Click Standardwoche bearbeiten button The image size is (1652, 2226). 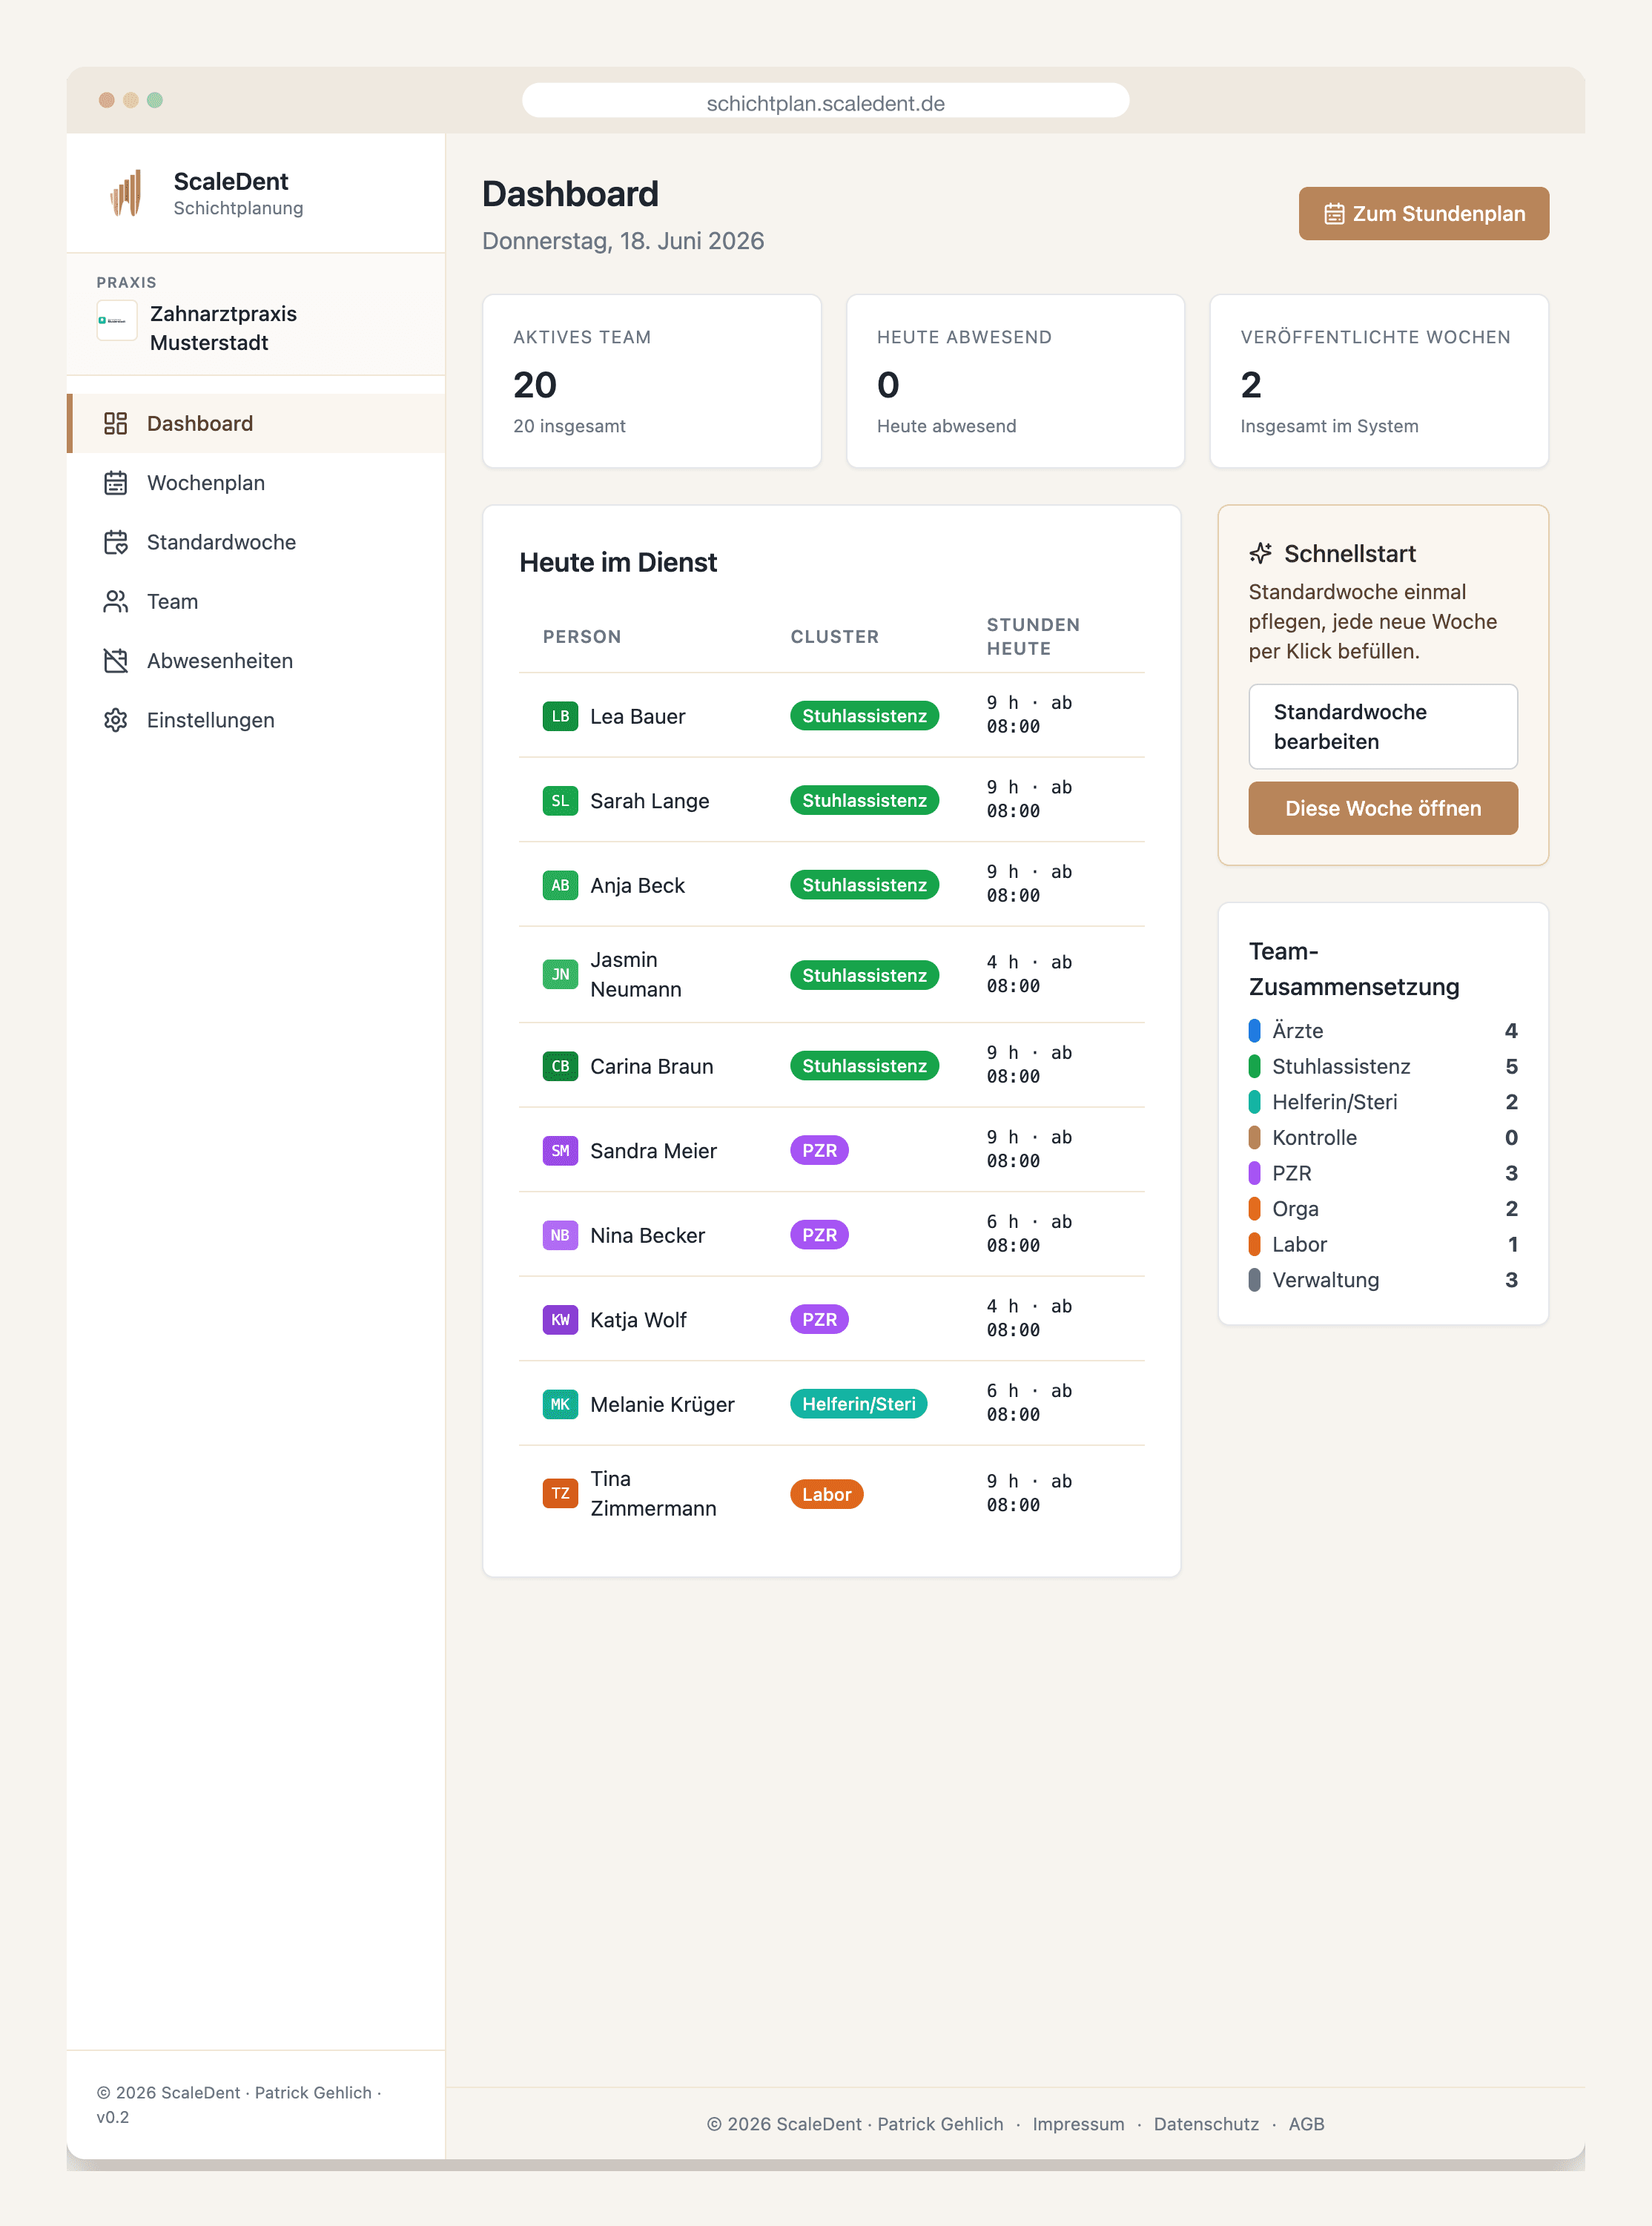tap(1383, 727)
